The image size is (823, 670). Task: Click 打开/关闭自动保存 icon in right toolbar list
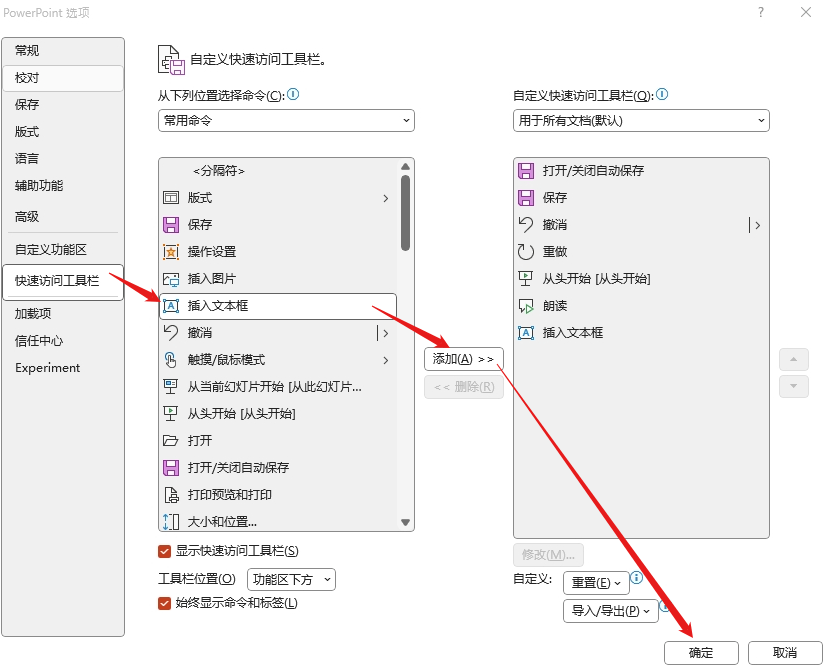526,171
